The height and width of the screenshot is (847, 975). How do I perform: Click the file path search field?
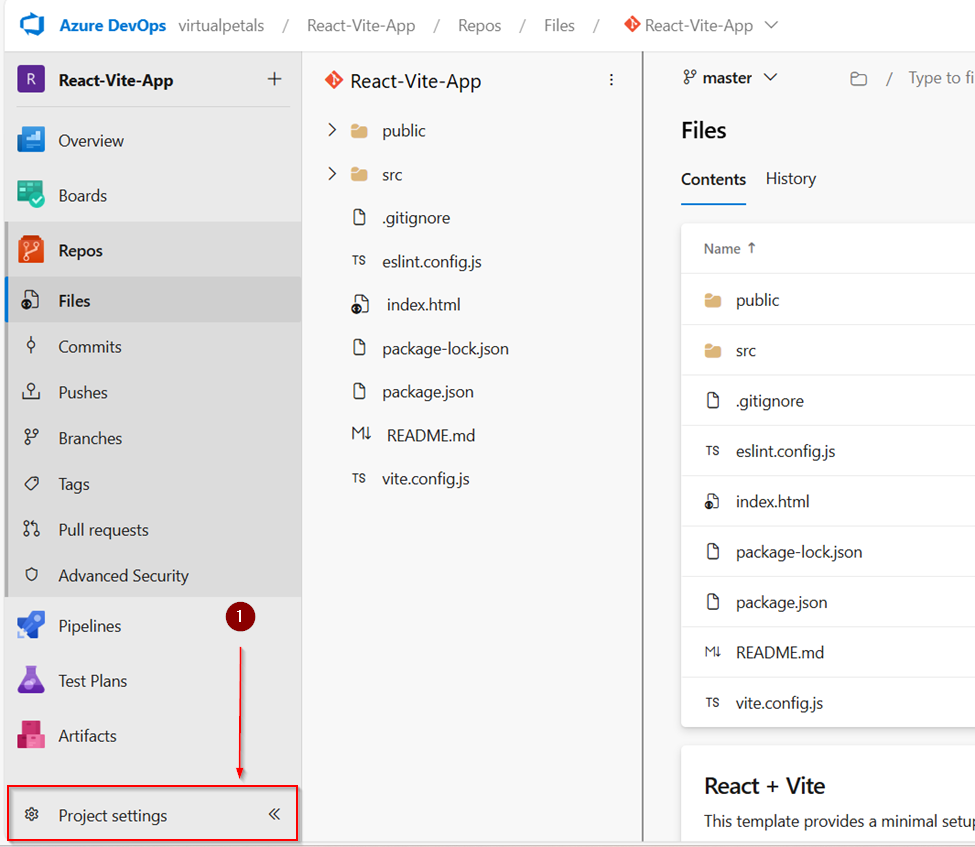tap(941, 78)
